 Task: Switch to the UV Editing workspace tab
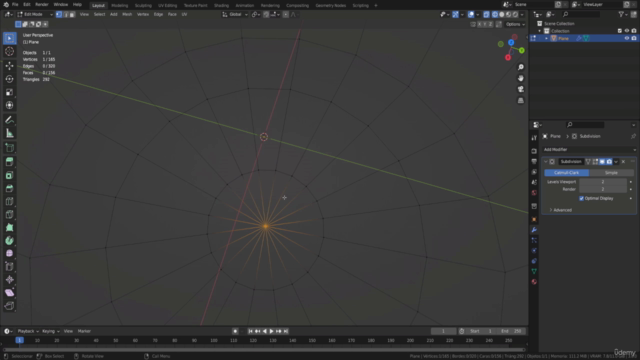167,5
